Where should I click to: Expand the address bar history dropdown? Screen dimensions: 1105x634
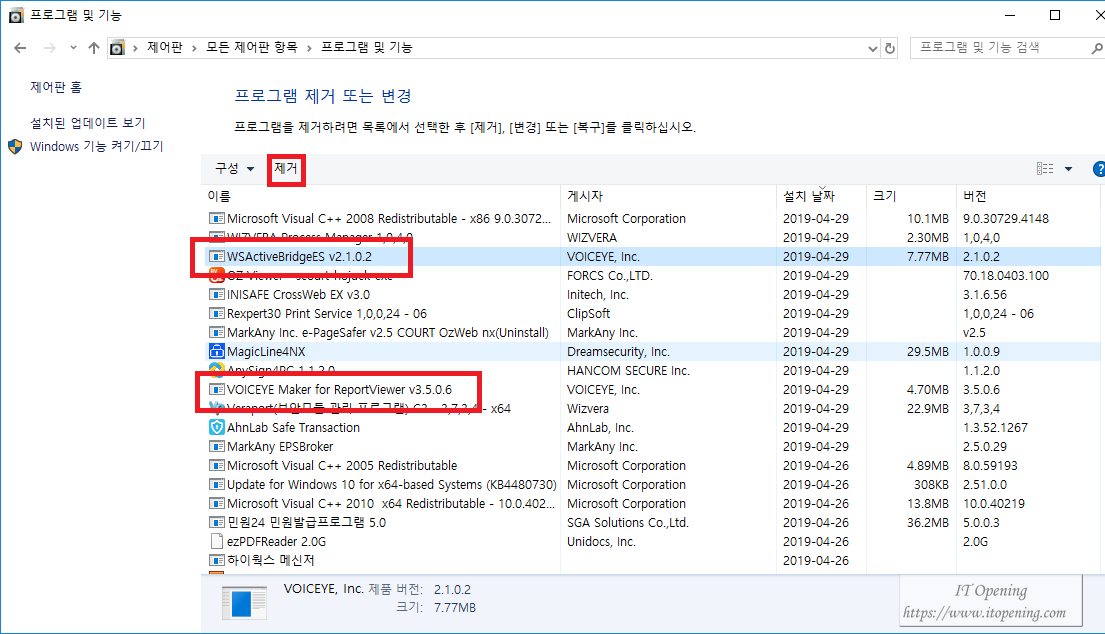tap(872, 49)
